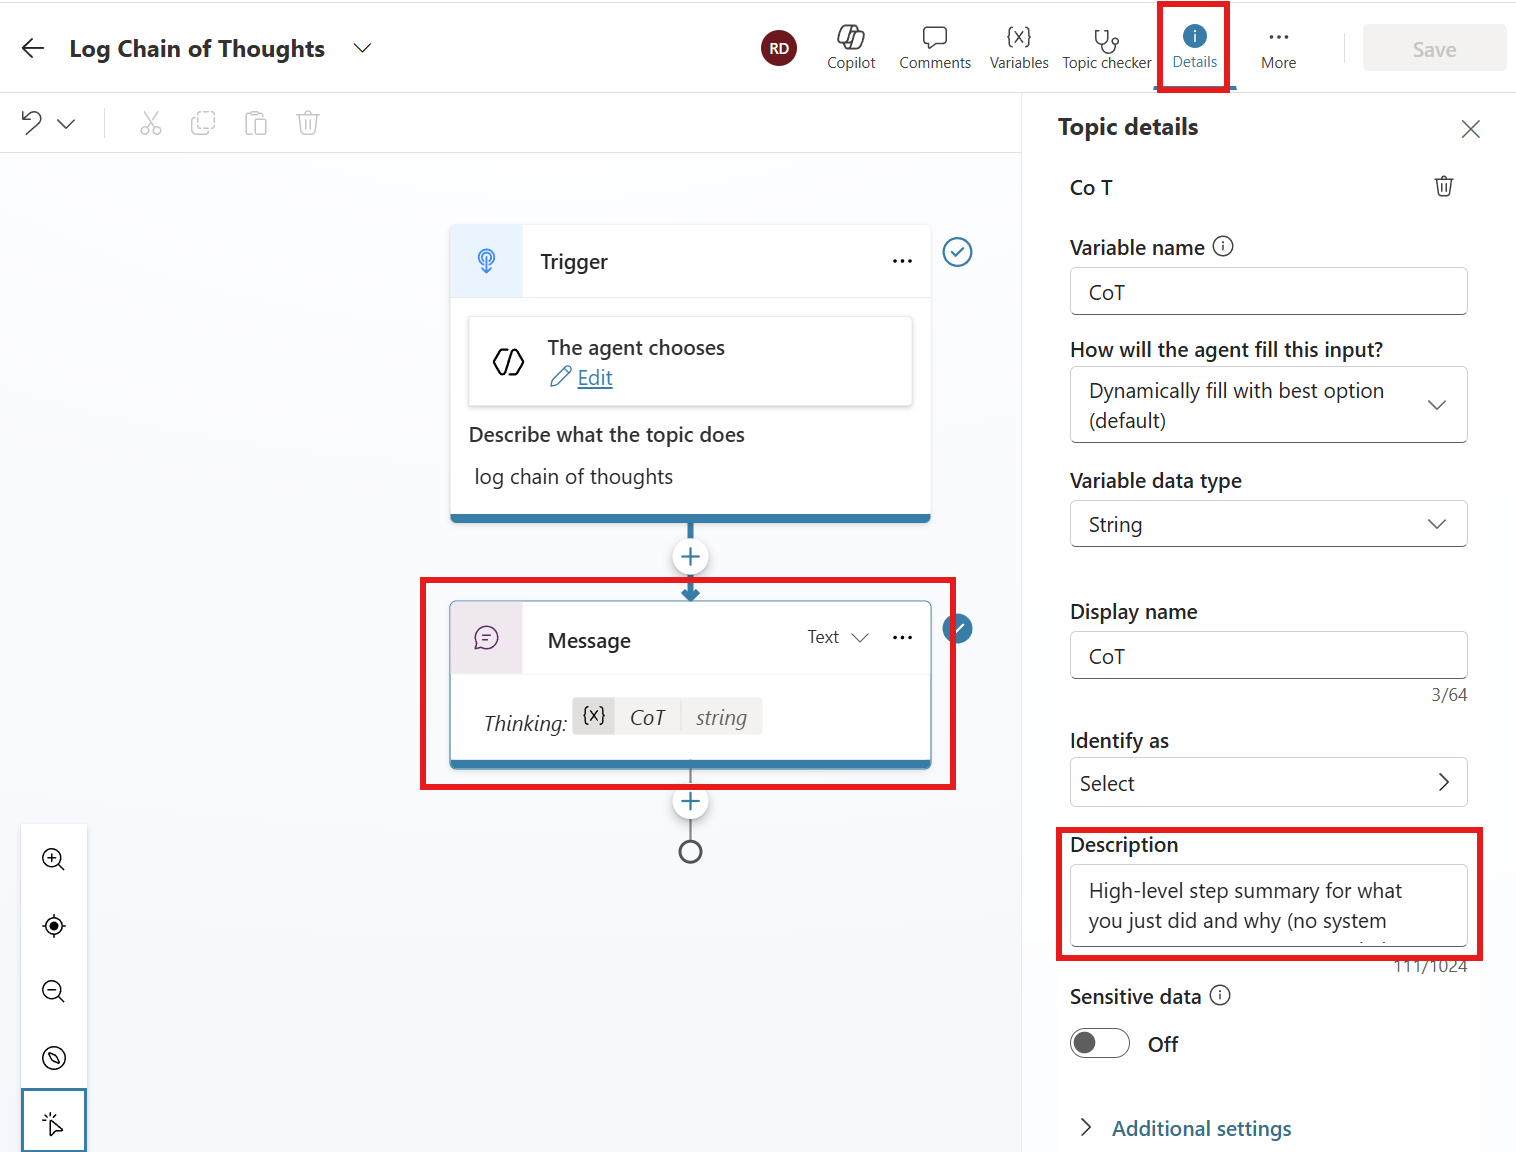Delete the CoT input variable
The height and width of the screenshot is (1152, 1516).
1443,187
